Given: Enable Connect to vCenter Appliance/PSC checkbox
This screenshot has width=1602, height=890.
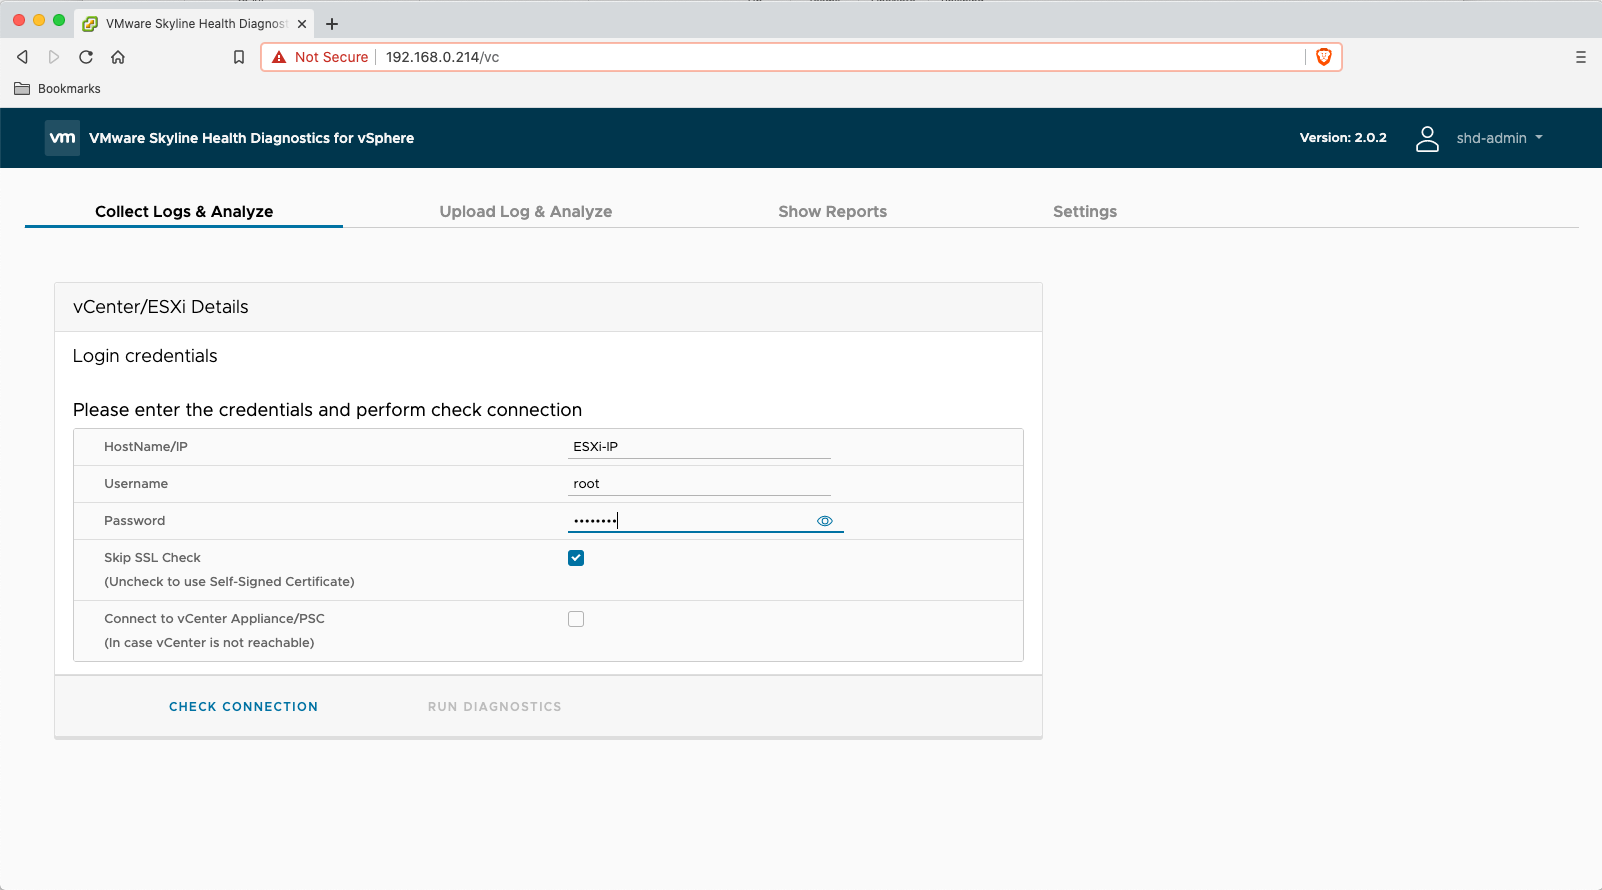Looking at the screenshot, I should pyautogui.click(x=576, y=619).
